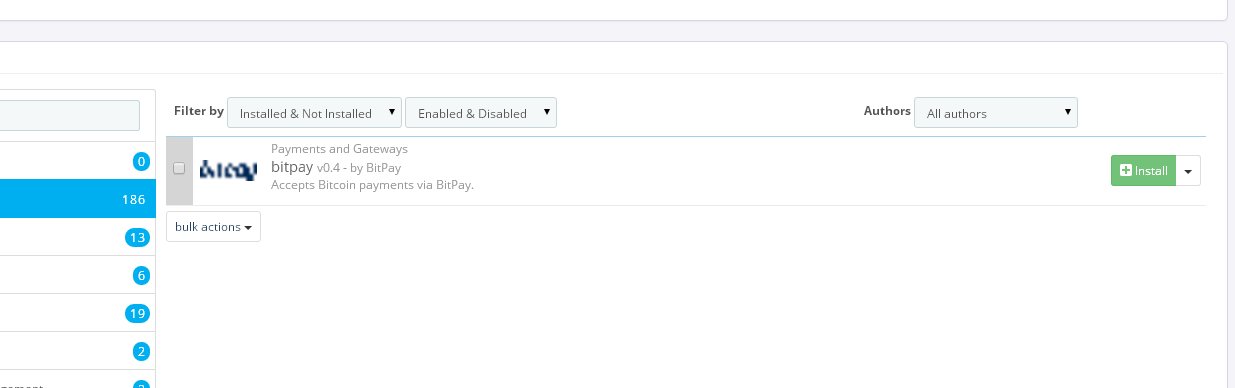
Task: Select the category showing 6 modules
Action: 78,275
